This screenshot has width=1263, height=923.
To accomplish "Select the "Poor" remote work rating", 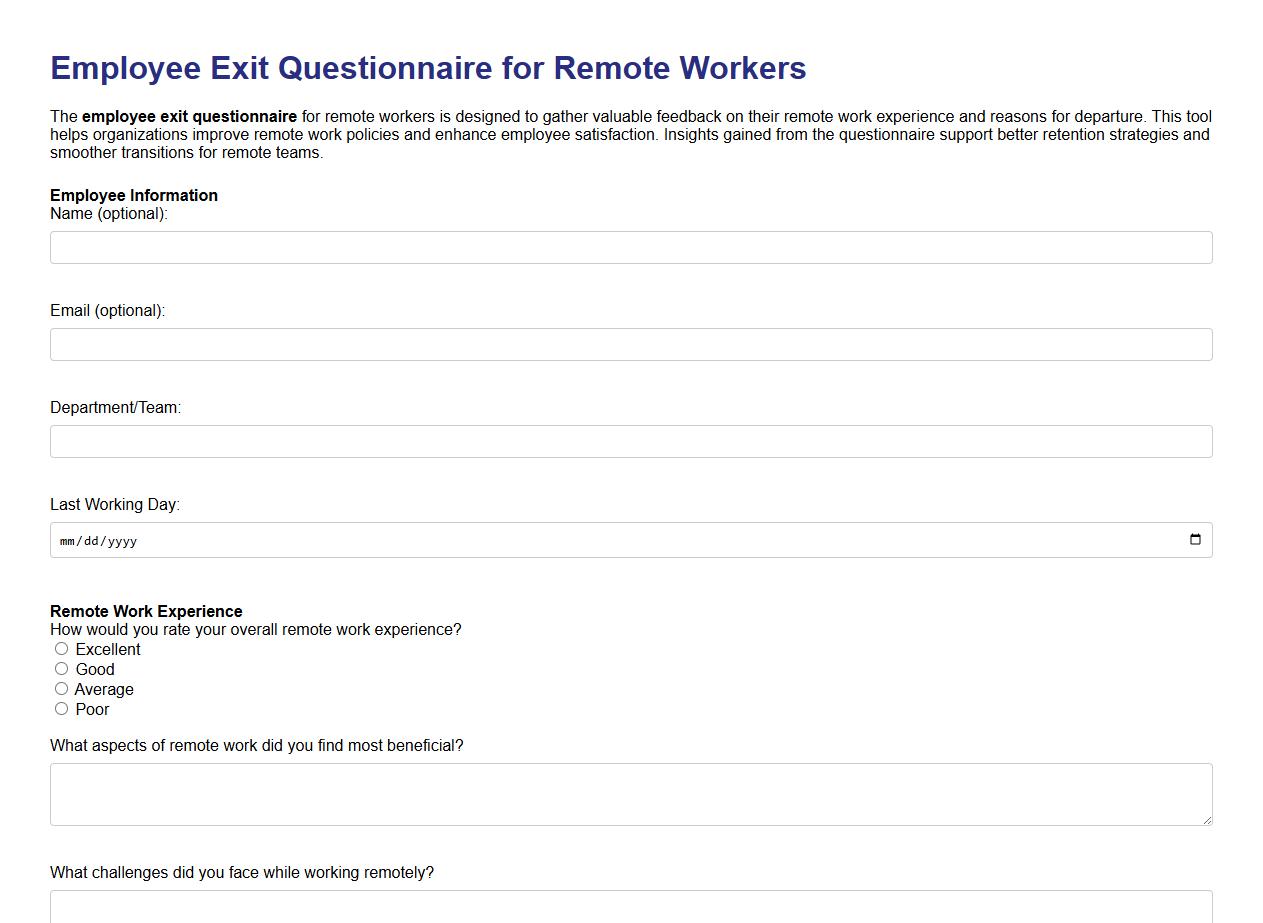I will 62,708.
